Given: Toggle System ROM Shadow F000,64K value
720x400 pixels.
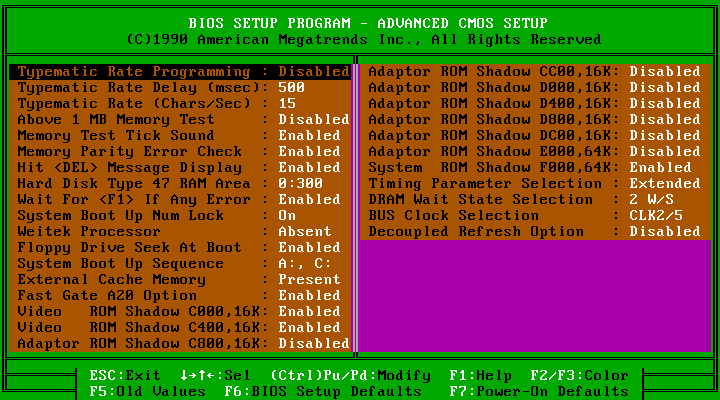Looking at the screenshot, I should (660, 168).
